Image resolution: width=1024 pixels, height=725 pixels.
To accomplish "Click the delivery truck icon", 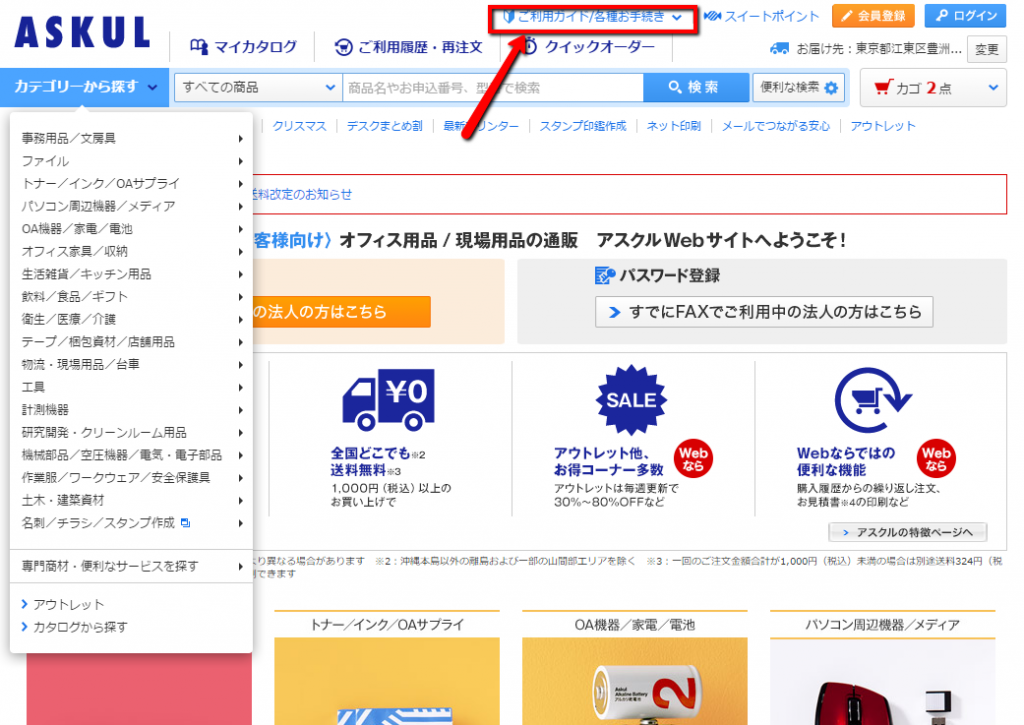I will pos(779,48).
